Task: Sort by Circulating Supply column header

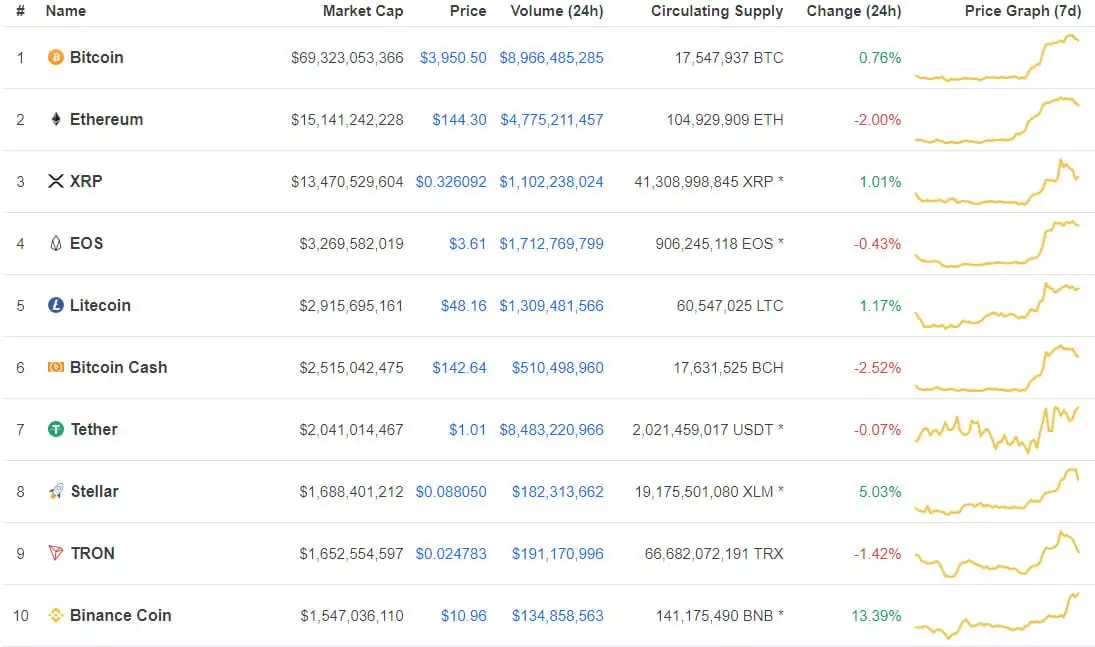Action: (717, 11)
